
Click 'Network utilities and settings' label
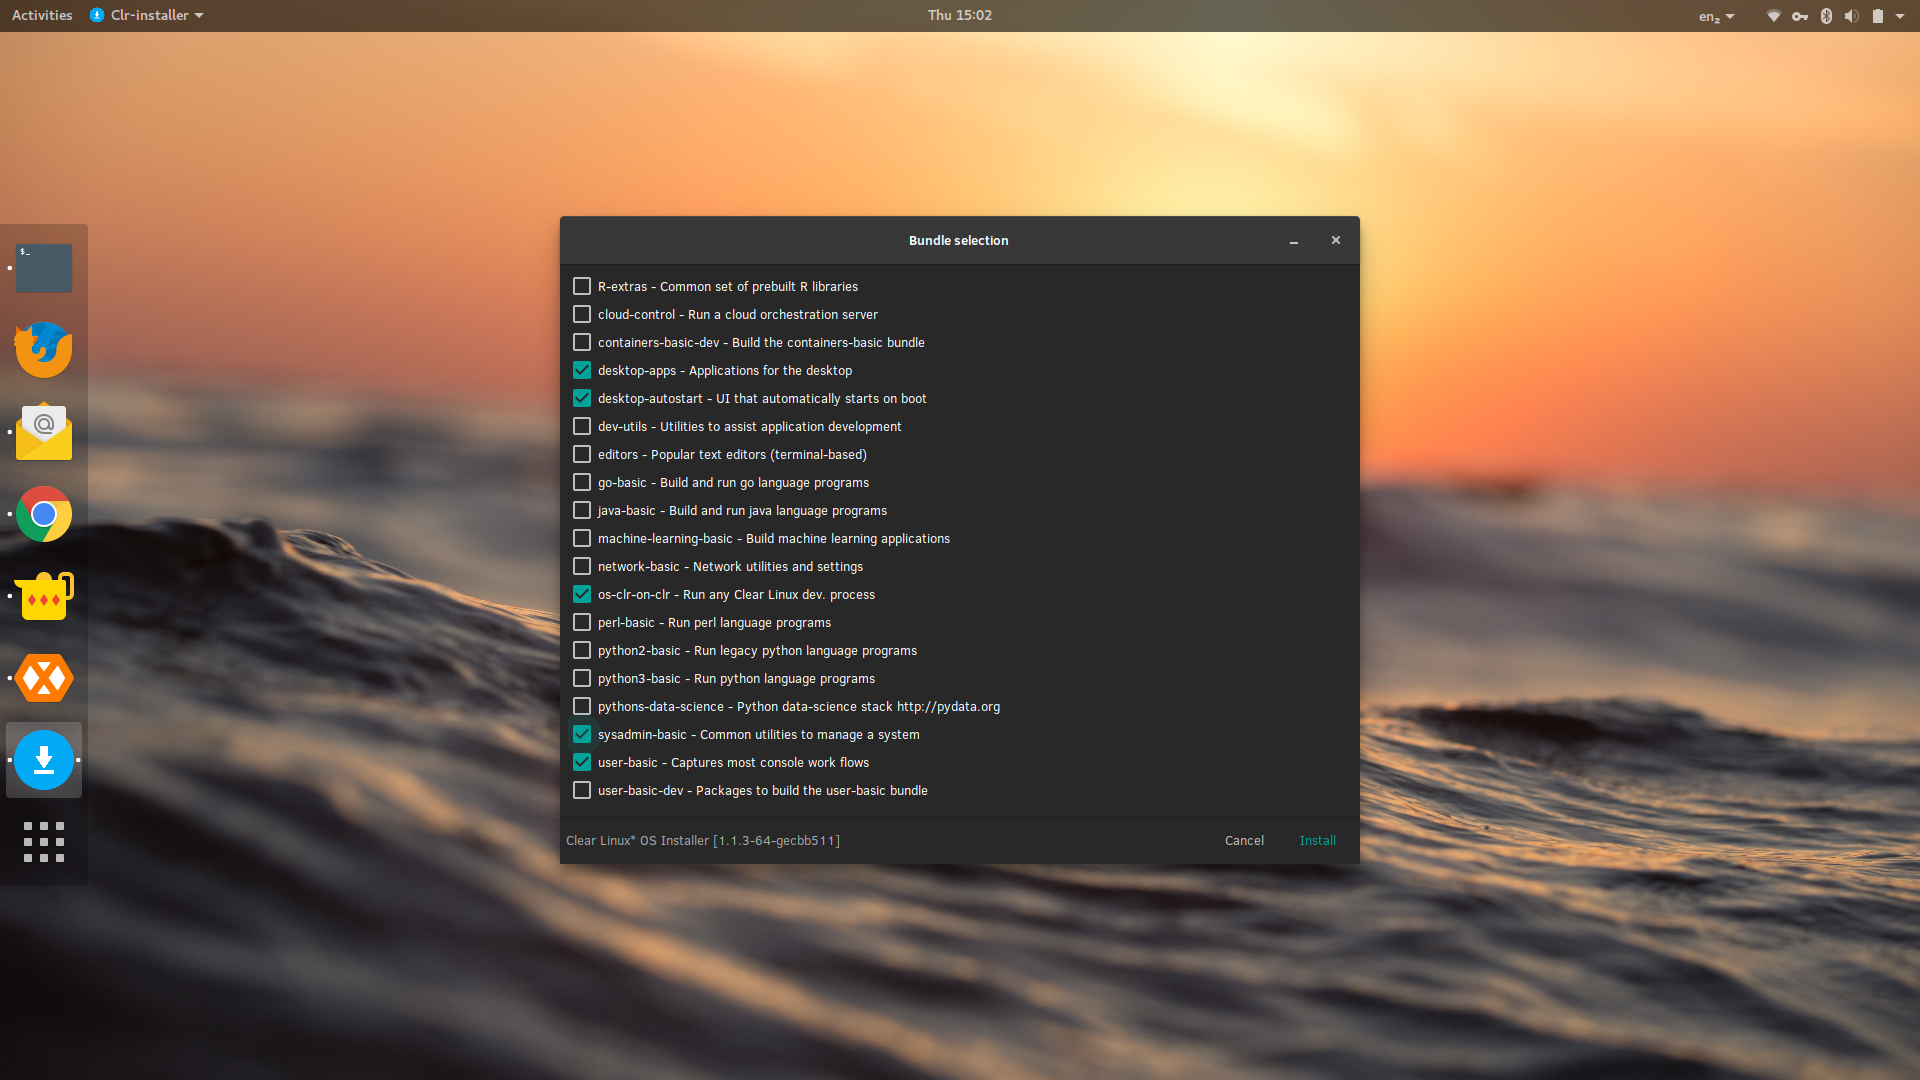tap(778, 567)
